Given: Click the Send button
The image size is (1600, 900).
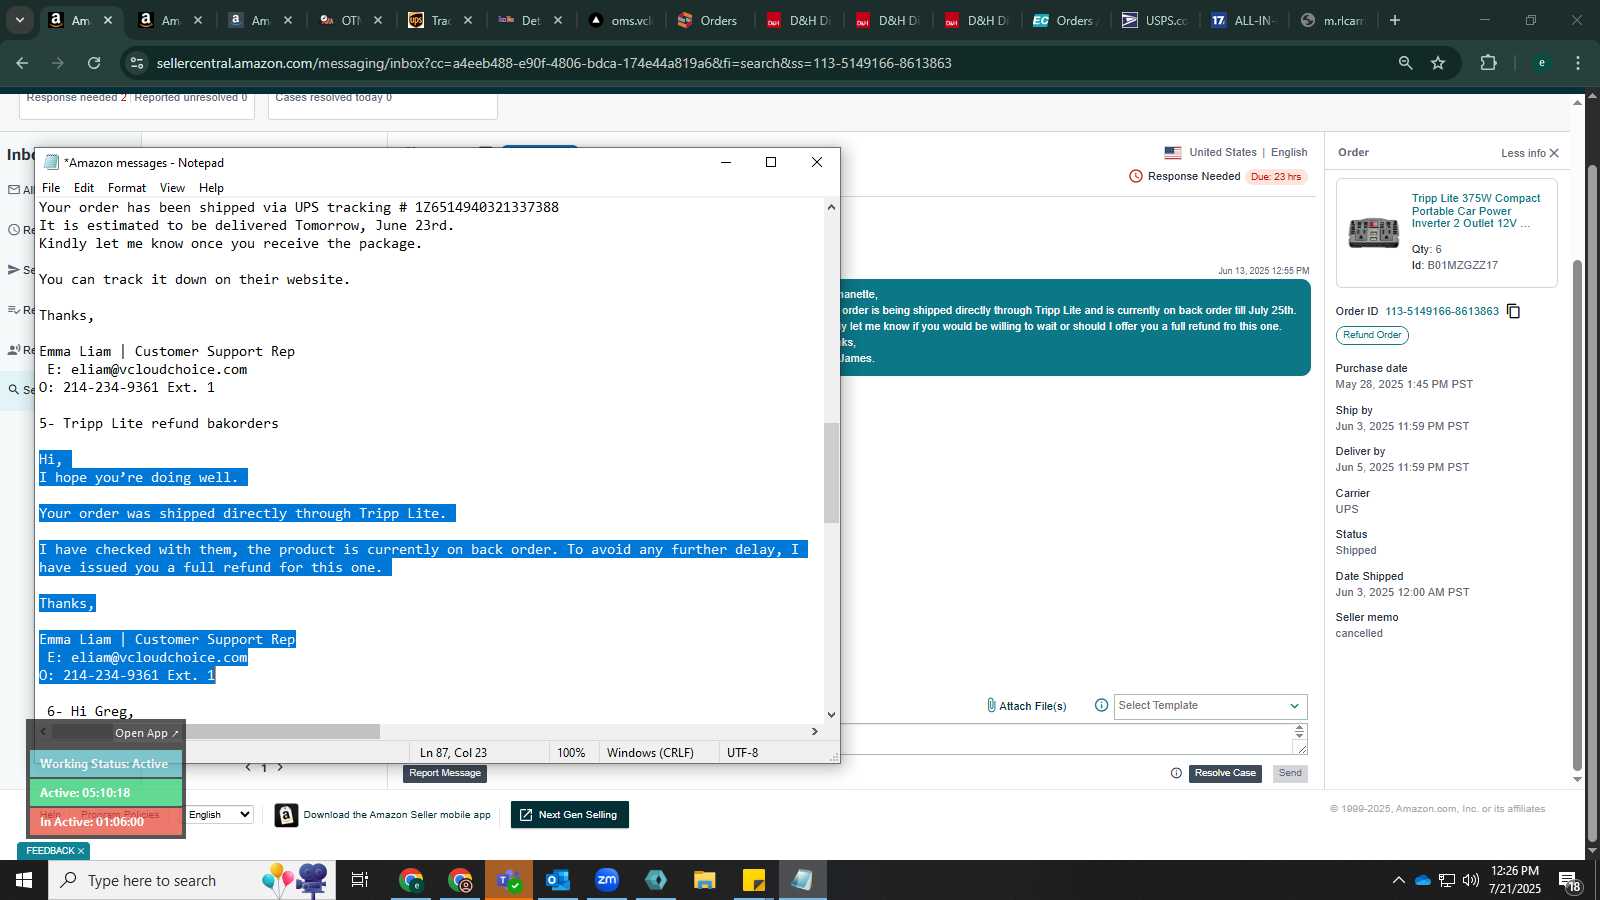Looking at the screenshot, I should point(1291,773).
